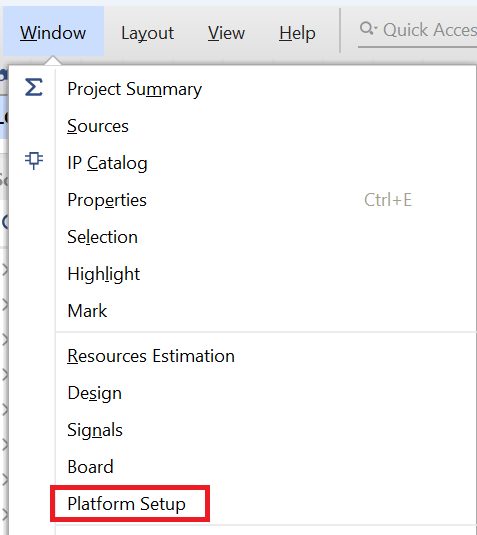Select the IP Catalog menu entry
Screen dimensions: 477x535
pyautogui.click(x=266, y=163)
